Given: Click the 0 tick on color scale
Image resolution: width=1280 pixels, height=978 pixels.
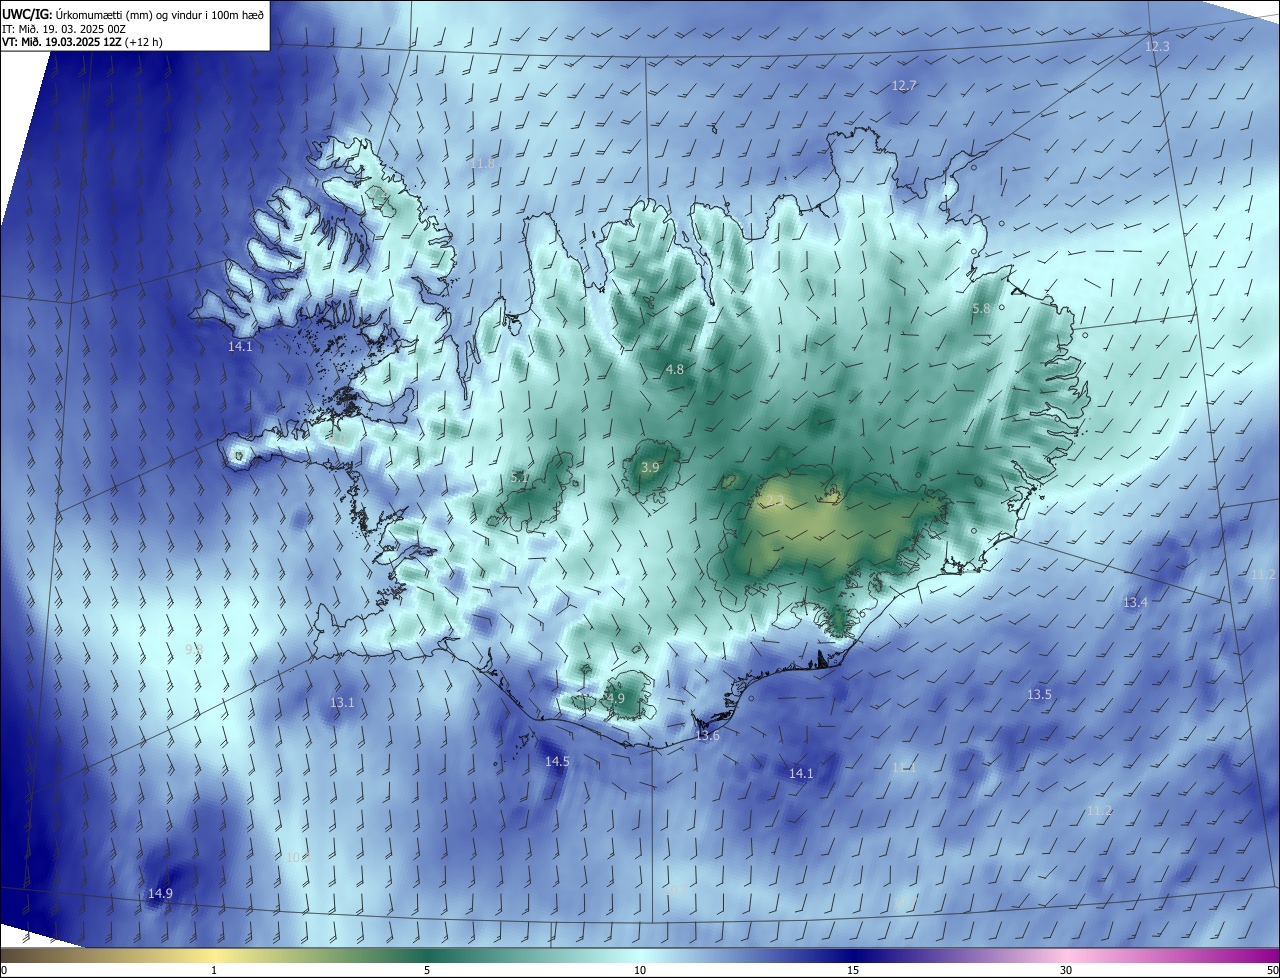Looking at the screenshot, I should (x=4, y=970).
